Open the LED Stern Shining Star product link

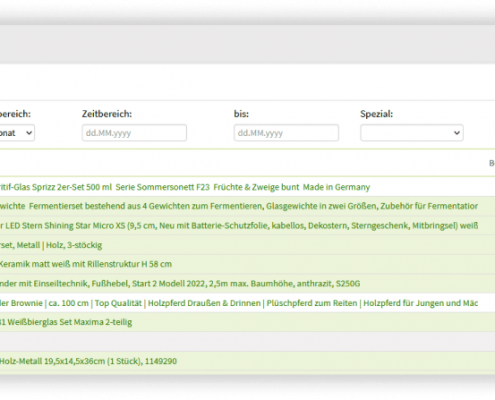coord(239,226)
